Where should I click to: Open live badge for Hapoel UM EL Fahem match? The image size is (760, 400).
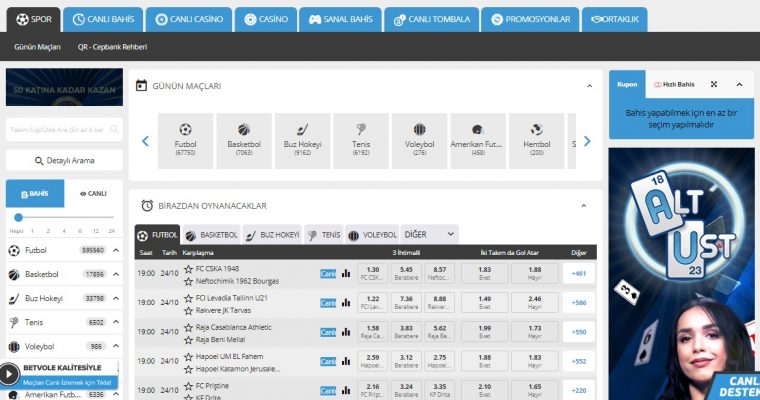click(328, 362)
